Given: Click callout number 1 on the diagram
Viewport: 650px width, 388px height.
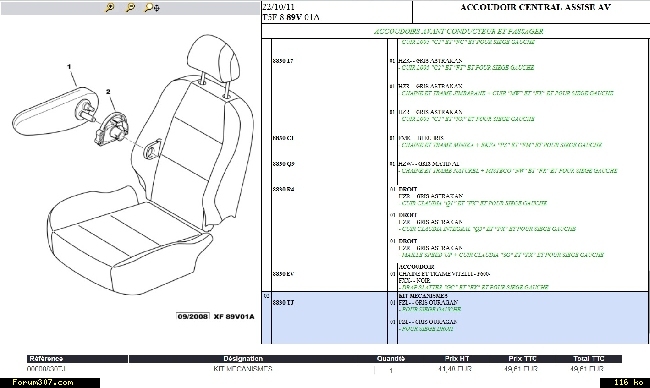Looking at the screenshot, I should (69, 66).
